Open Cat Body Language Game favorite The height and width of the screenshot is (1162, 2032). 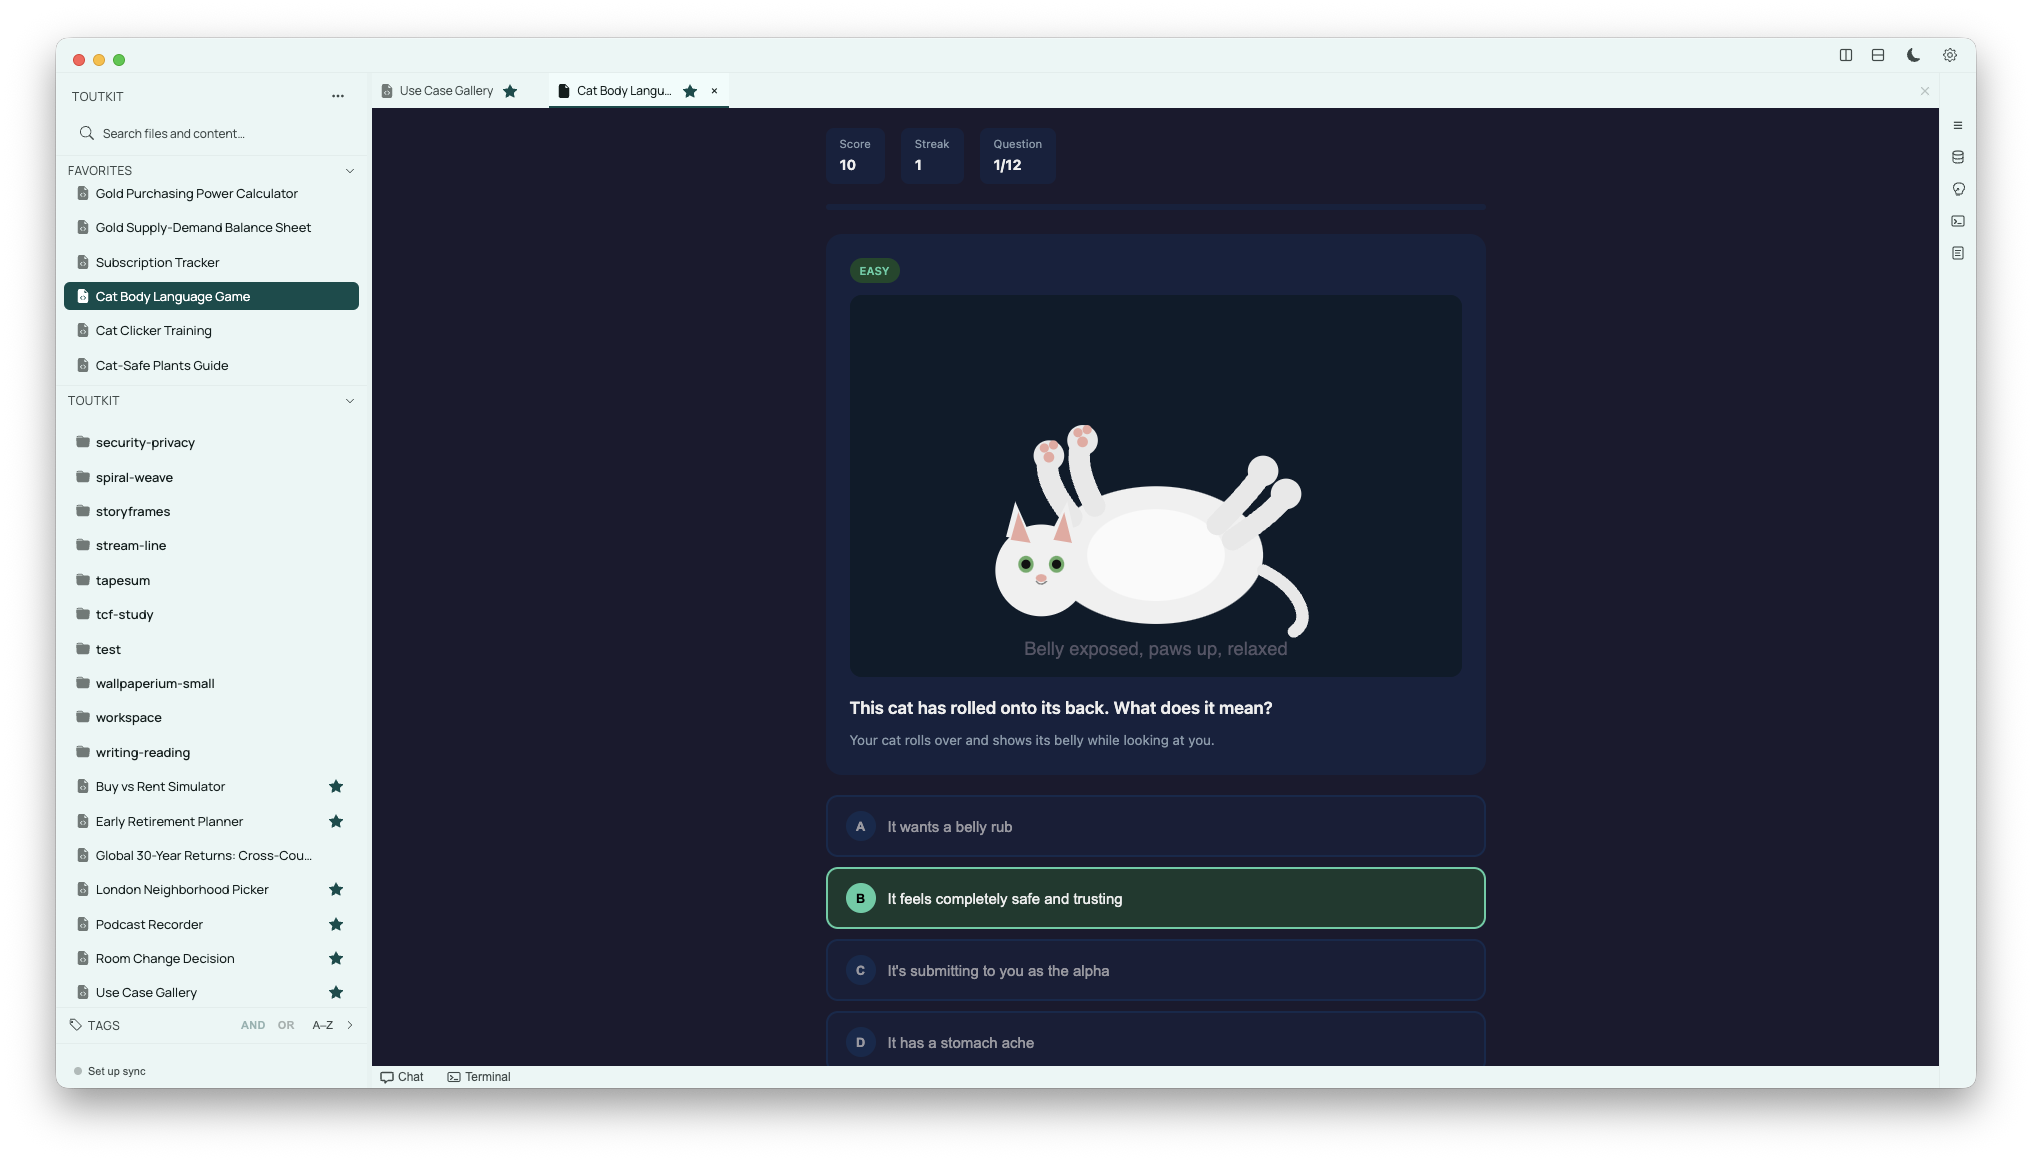point(211,296)
